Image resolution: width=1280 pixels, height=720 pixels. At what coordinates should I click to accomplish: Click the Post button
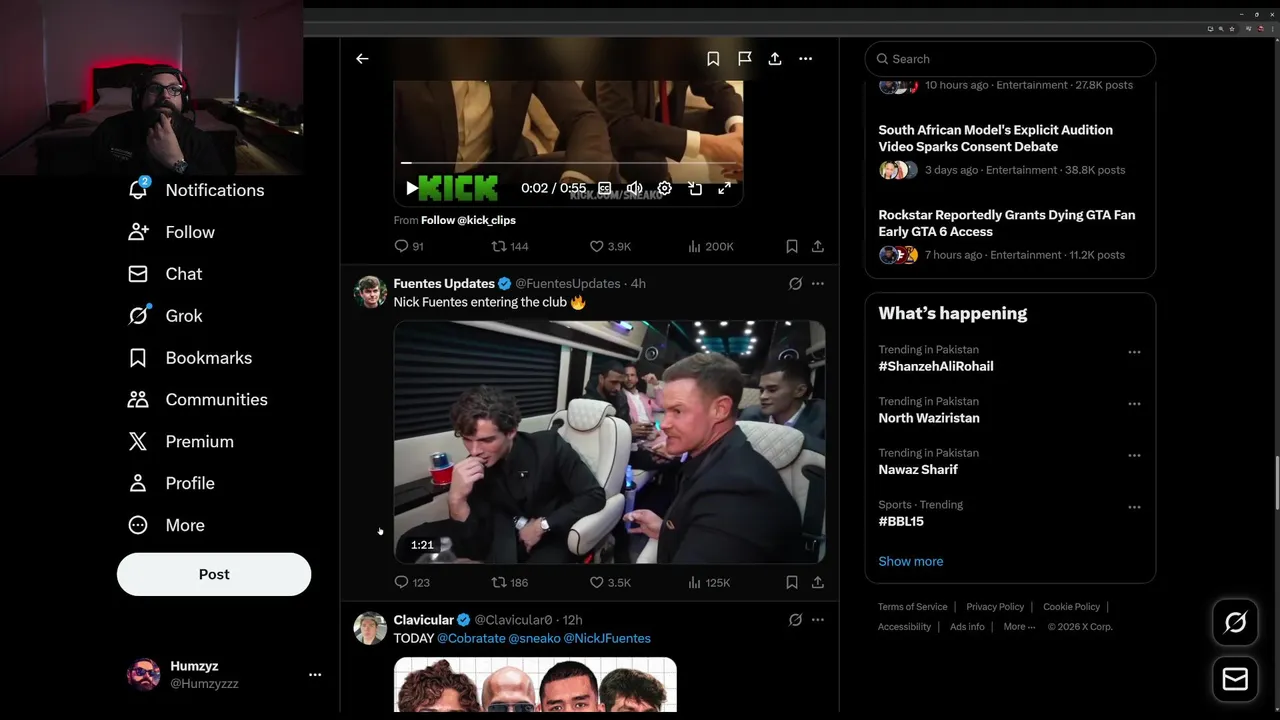click(x=214, y=575)
